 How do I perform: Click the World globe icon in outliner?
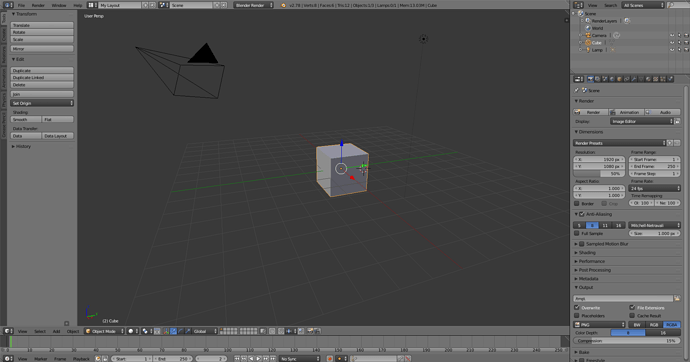(588, 28)
